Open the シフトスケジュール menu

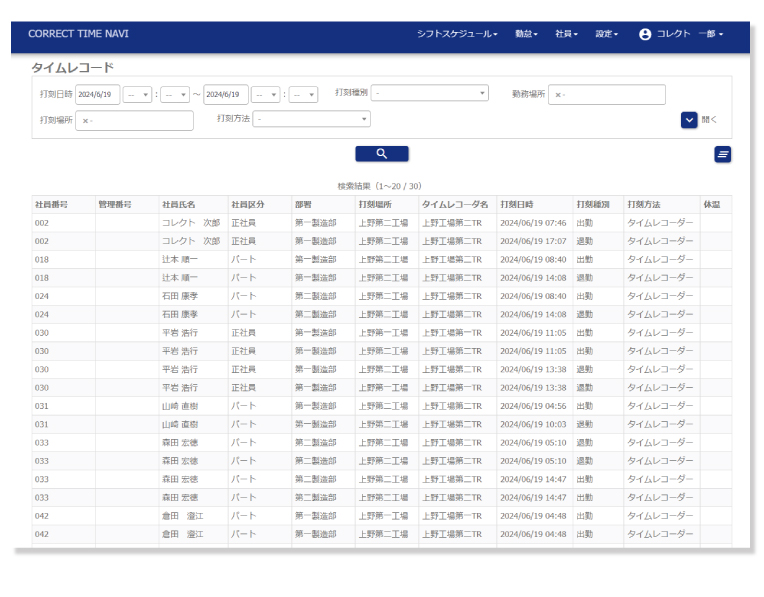(x=457, y=34)
